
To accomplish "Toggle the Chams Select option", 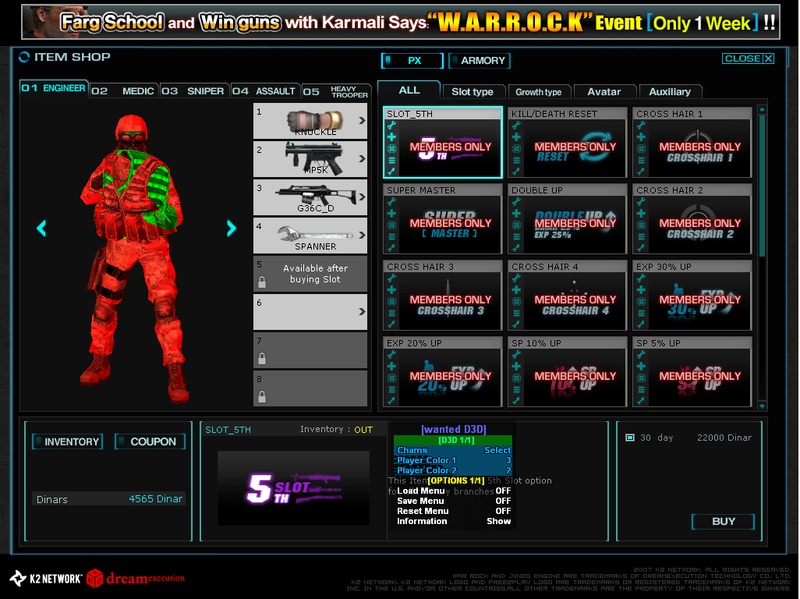I will (454, 450).
